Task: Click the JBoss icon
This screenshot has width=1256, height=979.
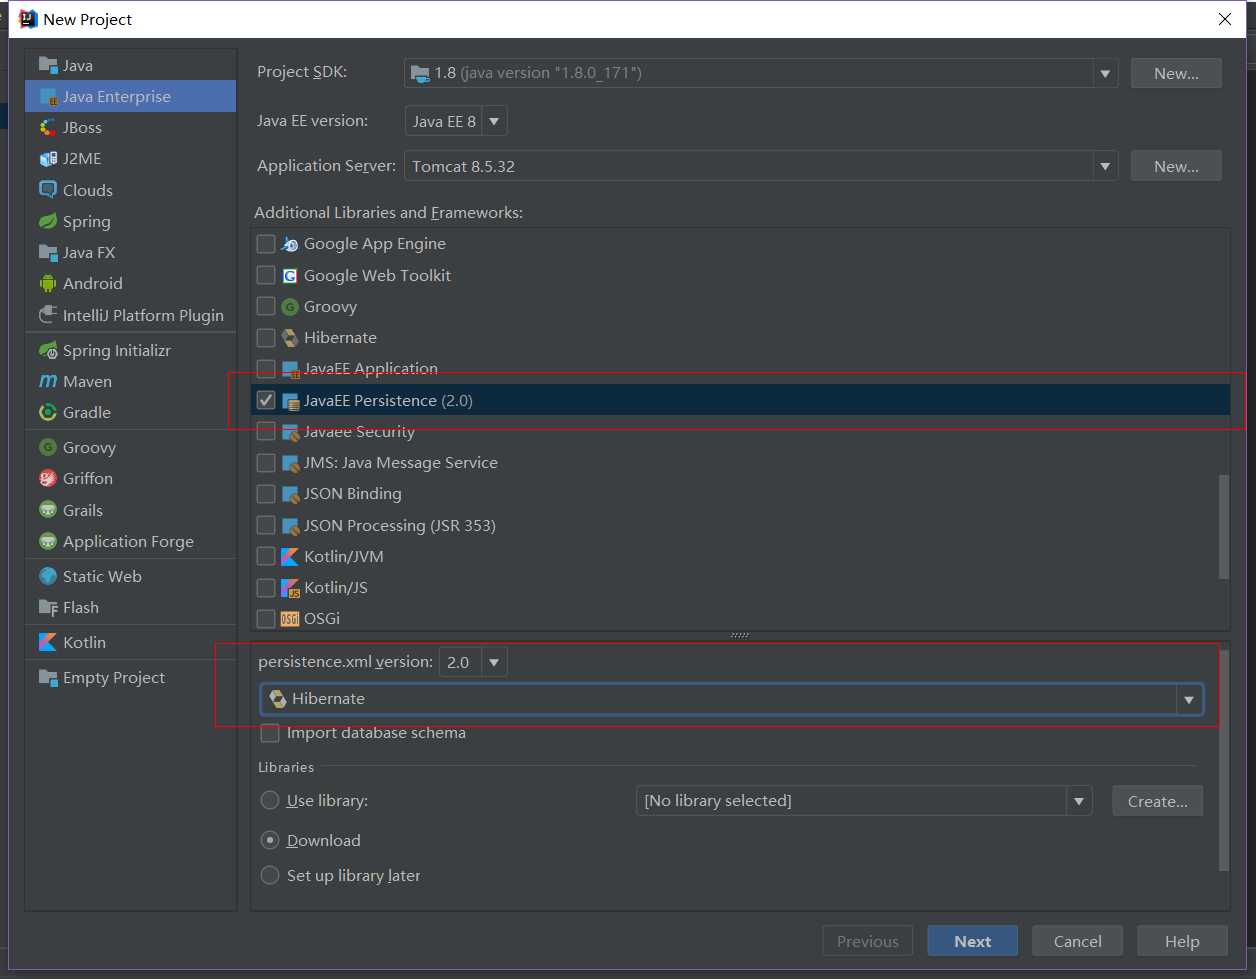Action: pyautogui.click(x=48, y=127)
